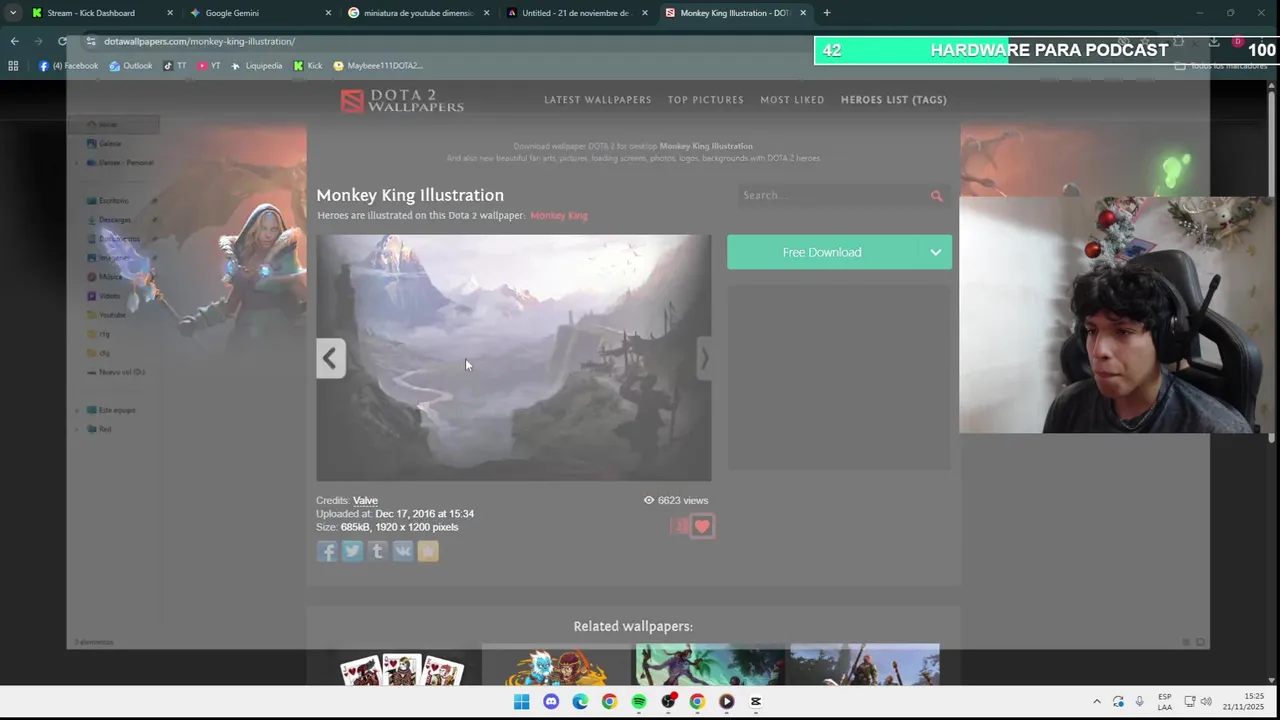Screen dimensions: 1280x720
Task: Click the yellow share icon after VK
Action: pos(428,551)
